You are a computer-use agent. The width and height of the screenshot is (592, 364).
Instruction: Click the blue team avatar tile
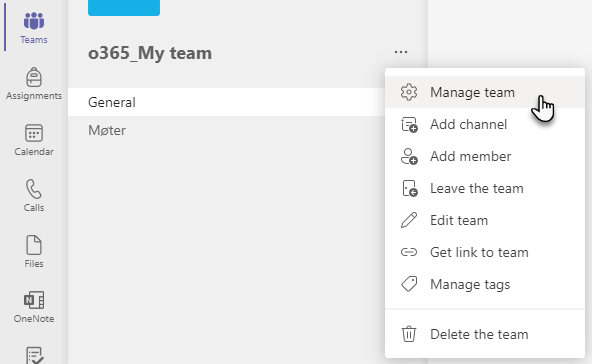tap(124, 8)
